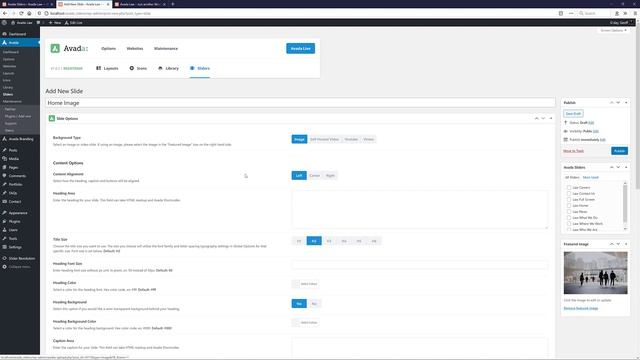
Task: Open the Websites menu in Avada header
Action: click(135, 49)
